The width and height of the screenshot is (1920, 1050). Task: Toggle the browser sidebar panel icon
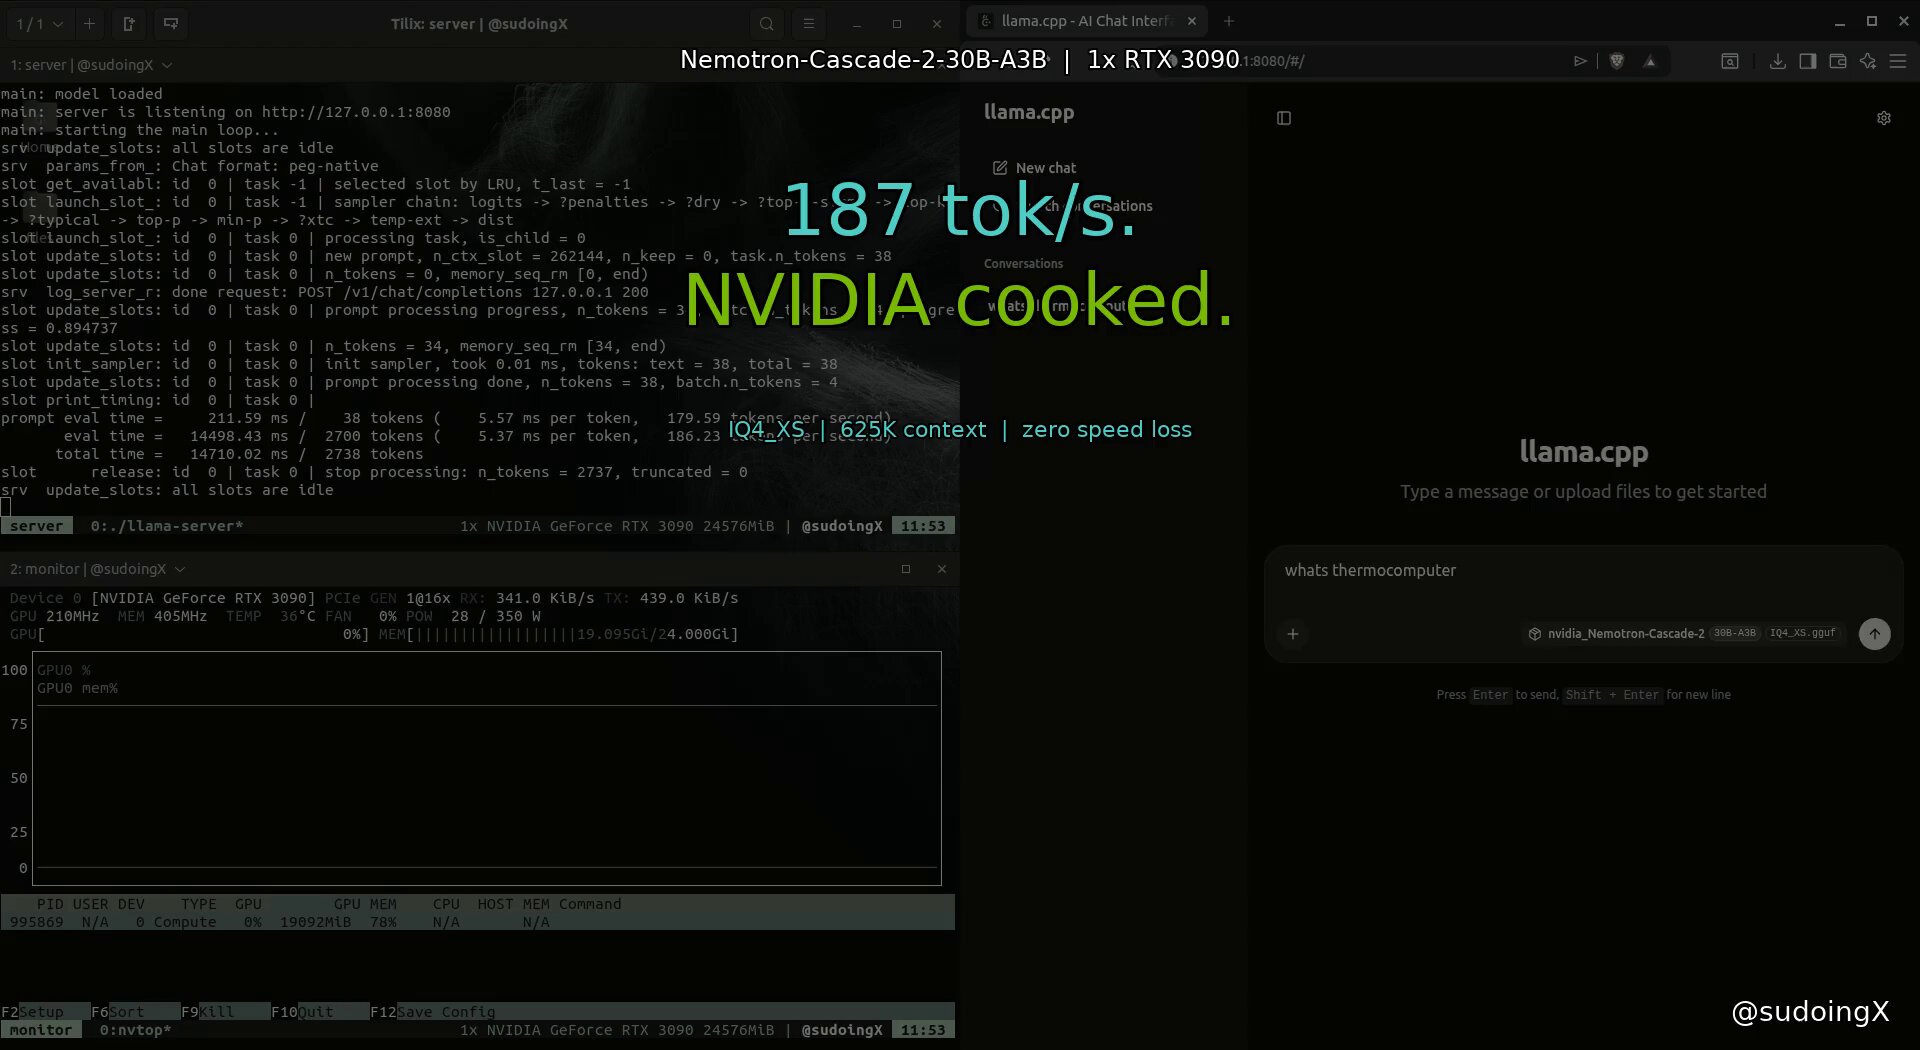[1807, 61]
